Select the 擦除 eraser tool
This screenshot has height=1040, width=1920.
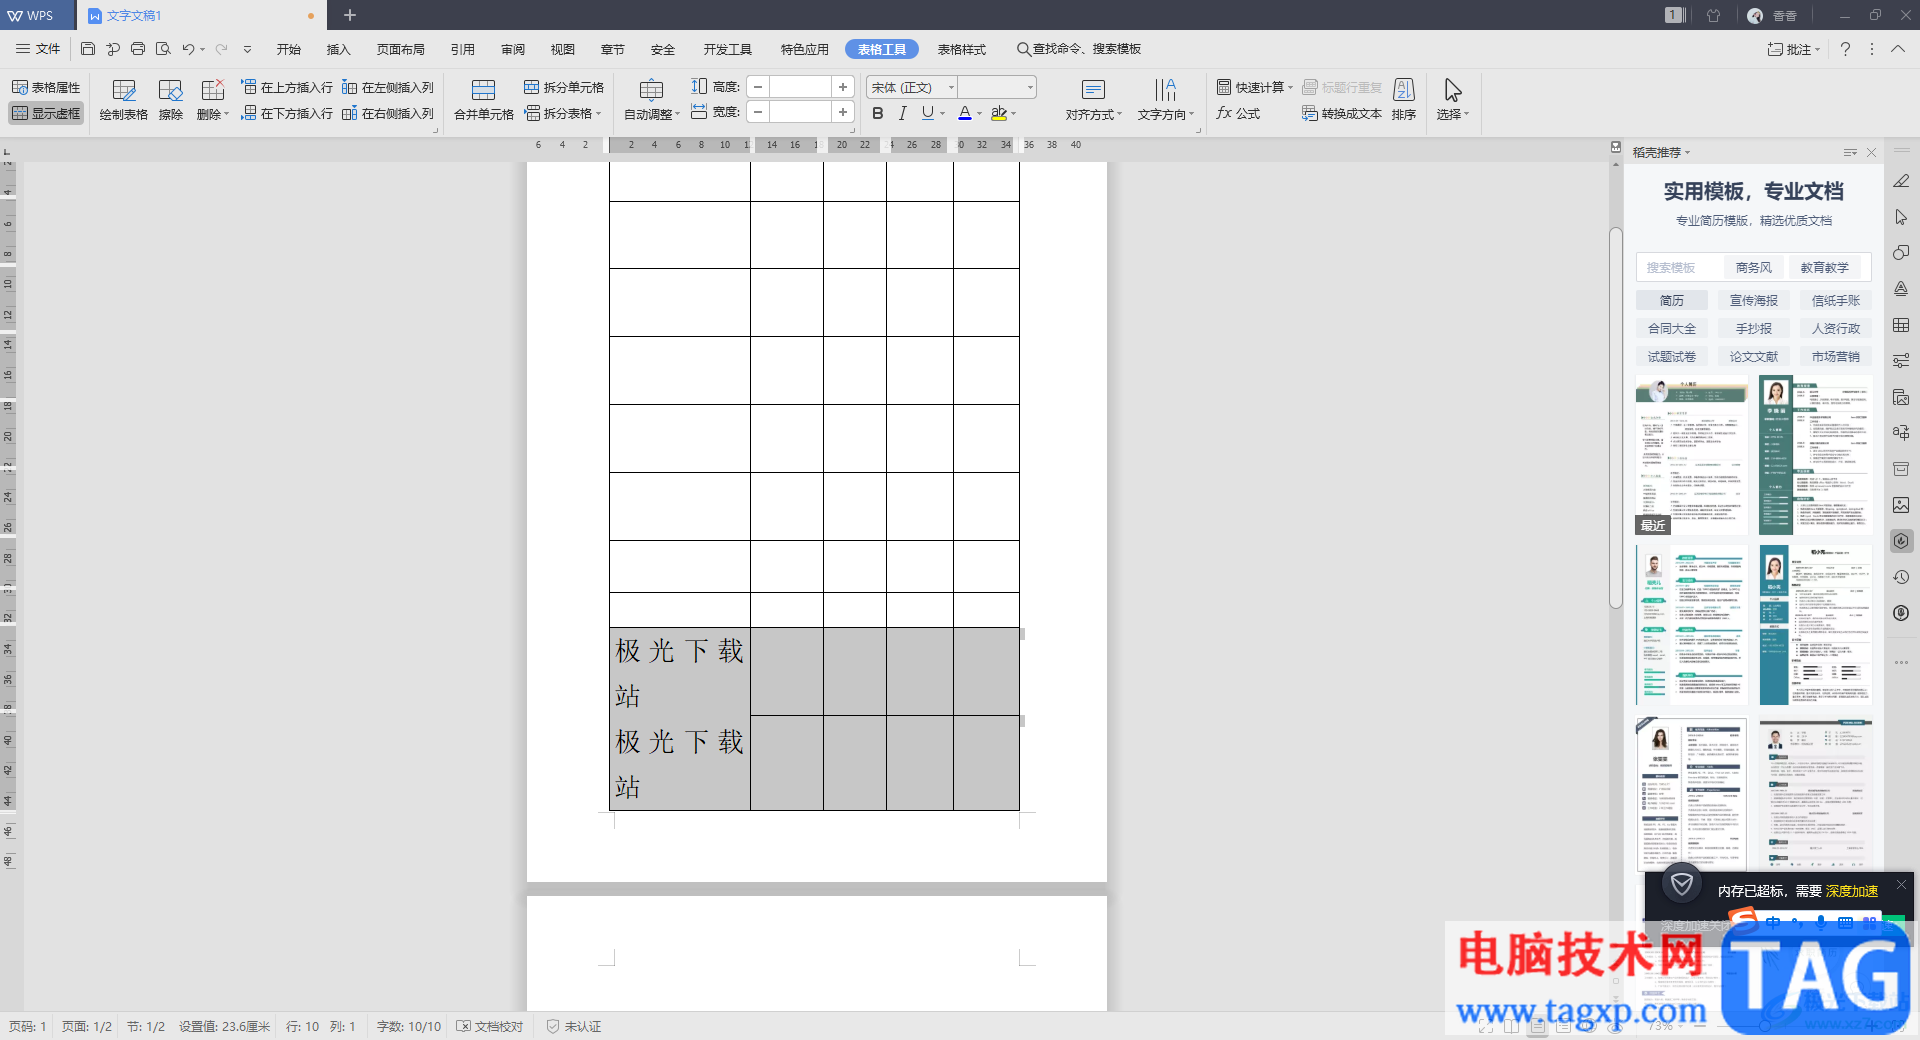171,100
